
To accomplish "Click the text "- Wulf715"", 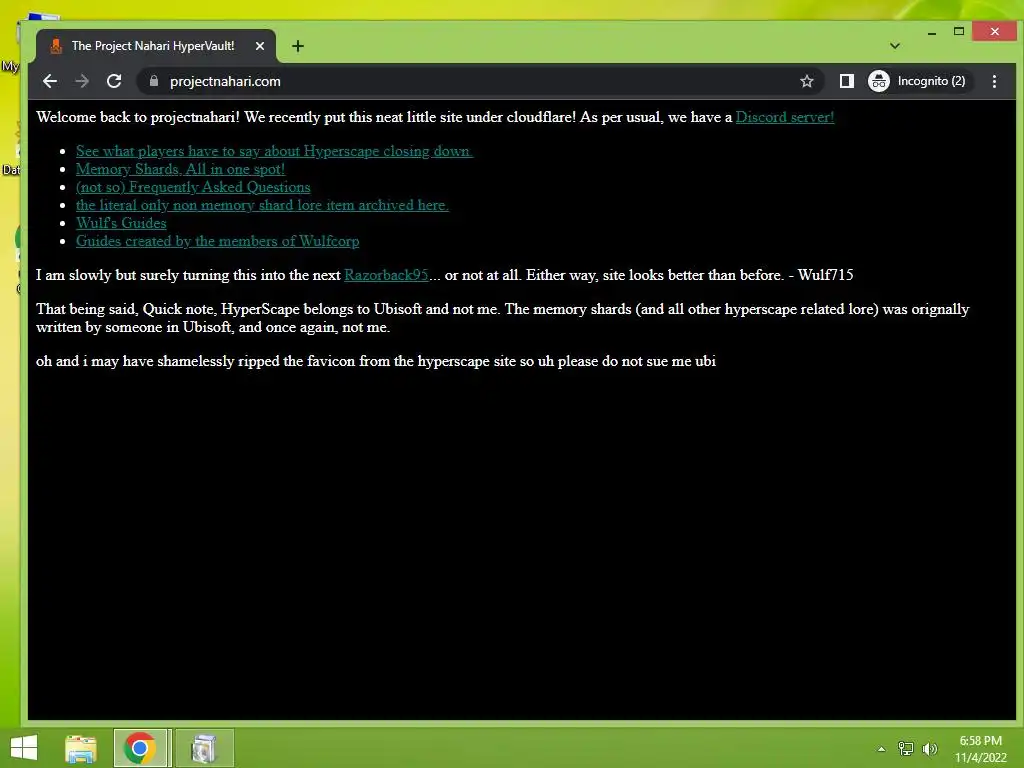I will coord(821,275).
